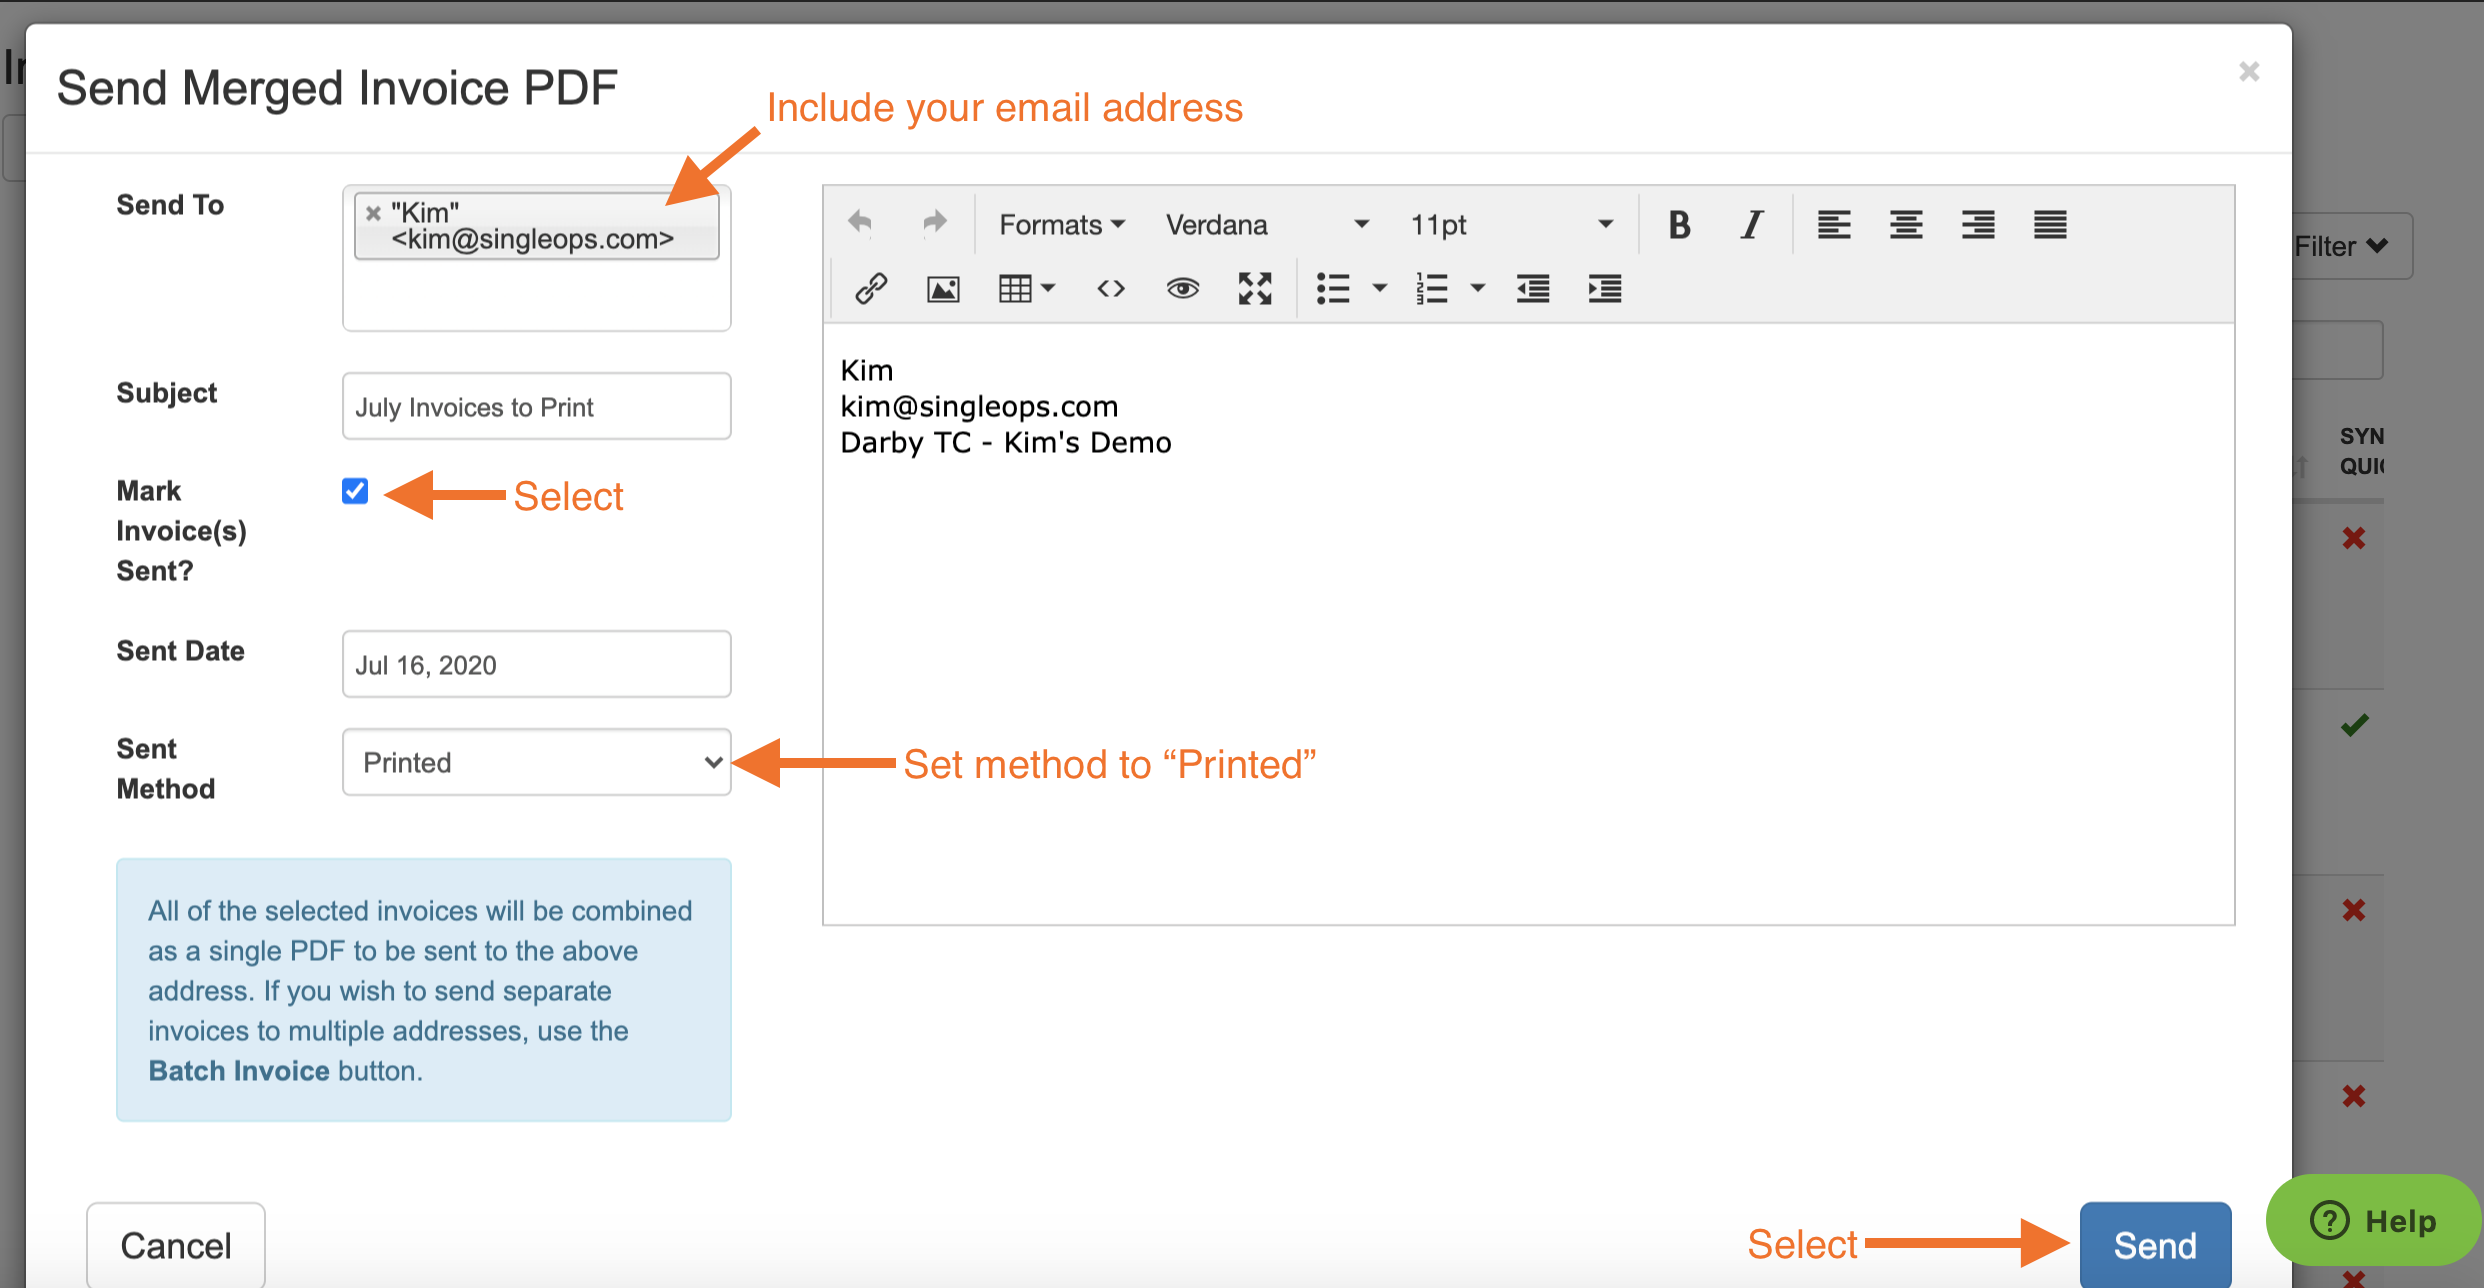
Task: Click the Undo icon in the editor toolbar
Action: [859, 223]
